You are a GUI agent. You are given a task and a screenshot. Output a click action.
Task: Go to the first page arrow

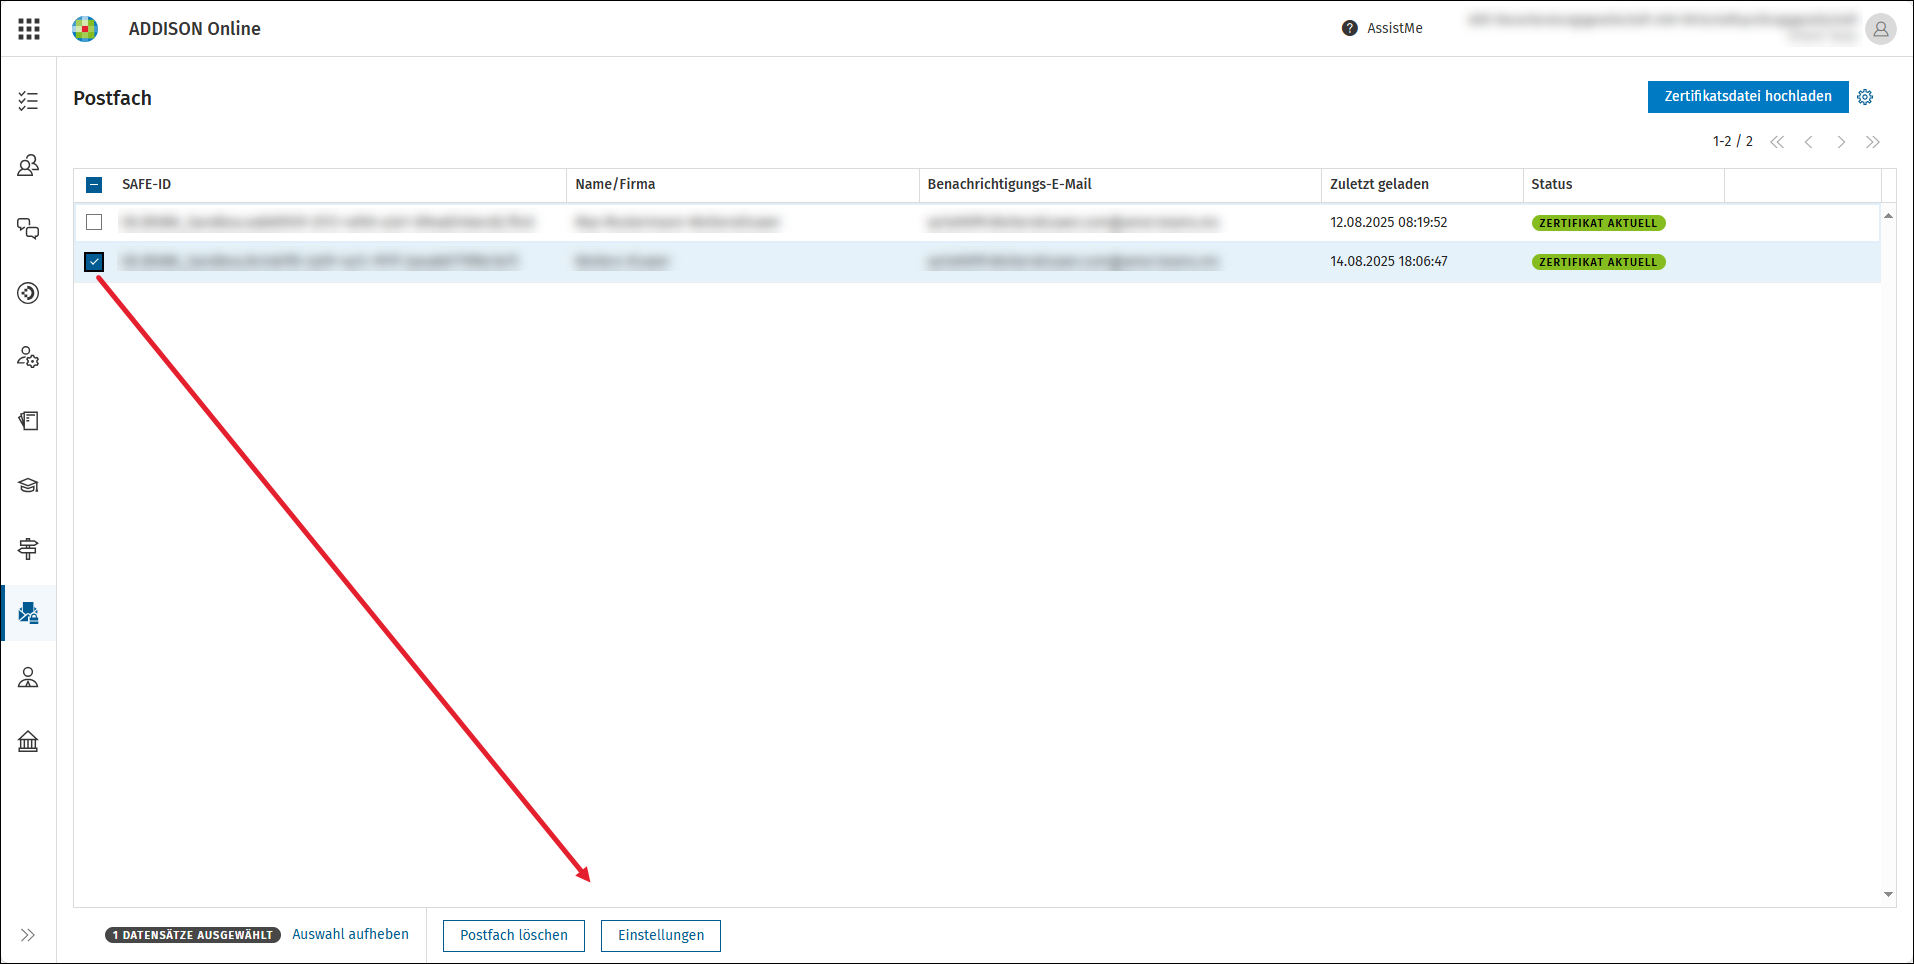click(1777, 142)
